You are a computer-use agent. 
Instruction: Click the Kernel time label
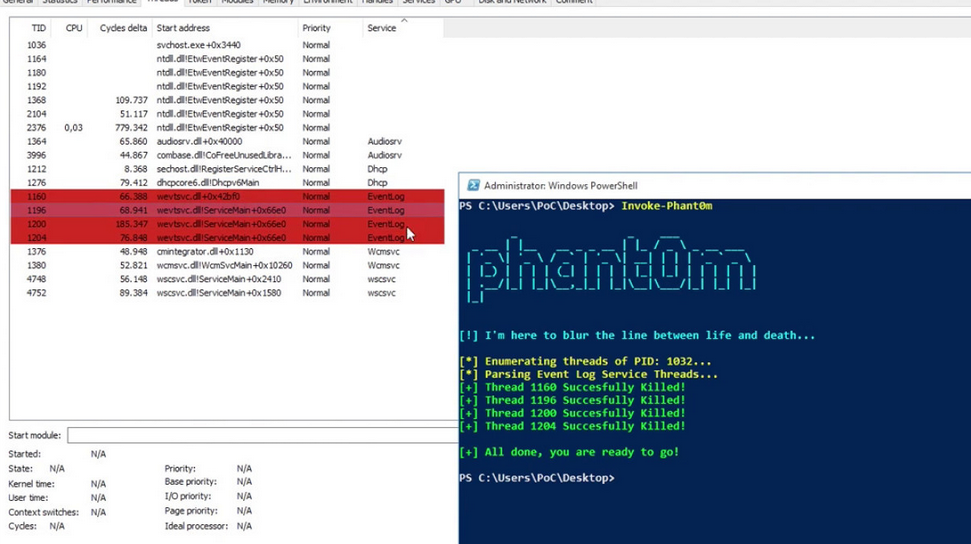pos(31,484)
